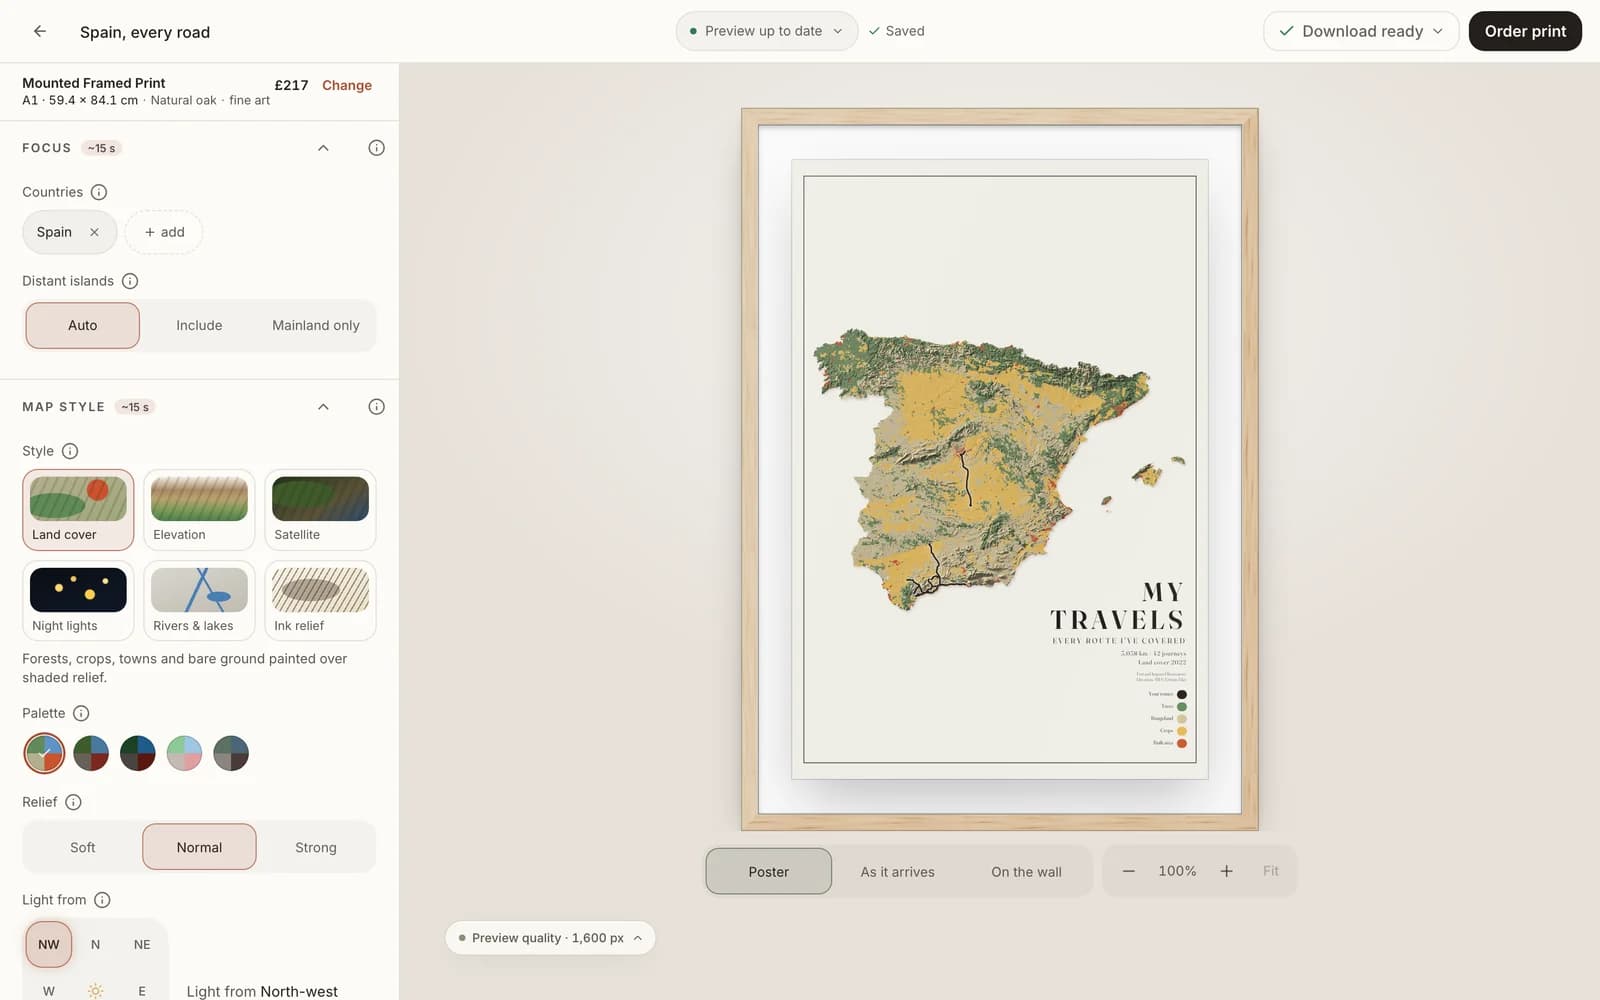1600x1000 pixels.
Task: Remove Spain country chip
Action: tap(94, 232)
